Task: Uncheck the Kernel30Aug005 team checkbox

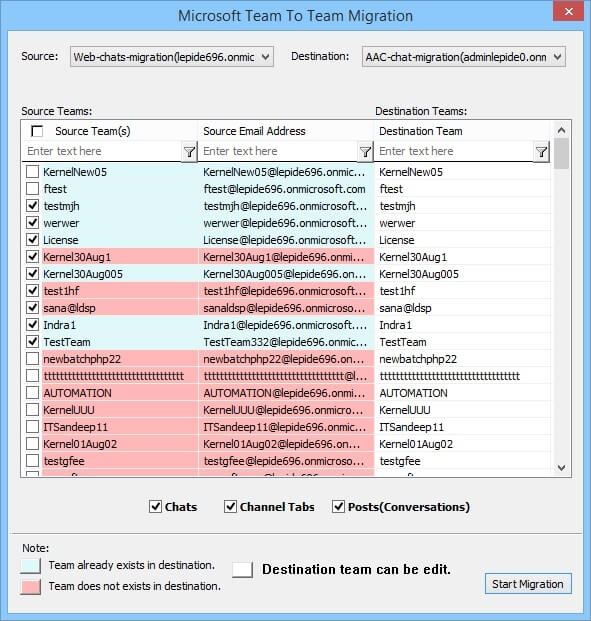Action: (32, 274)
